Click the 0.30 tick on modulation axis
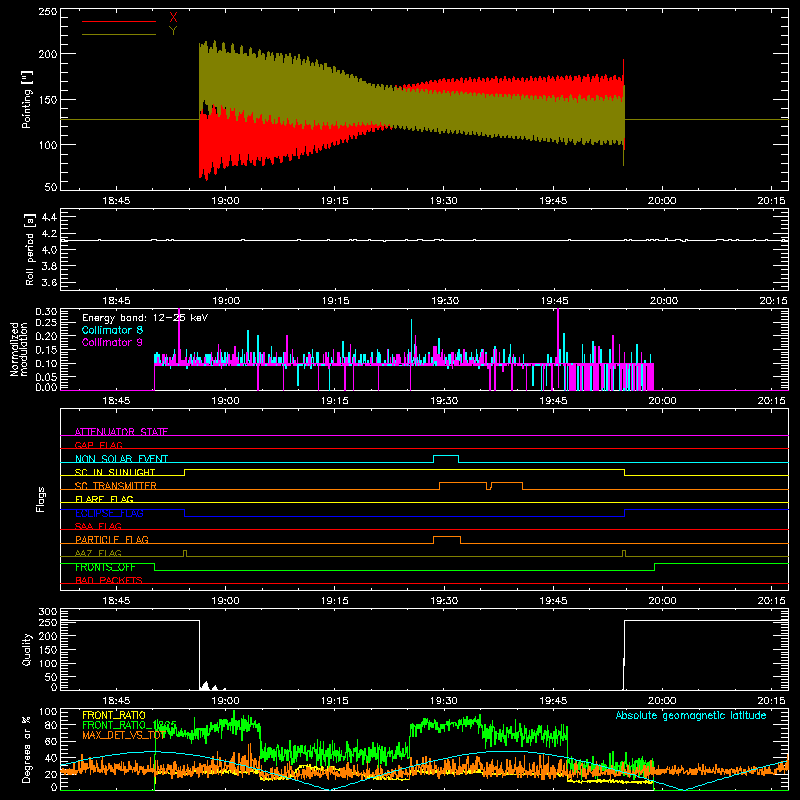Image resolution: width=800 pixels, height=800 pixels. click(x=46, y=312)
